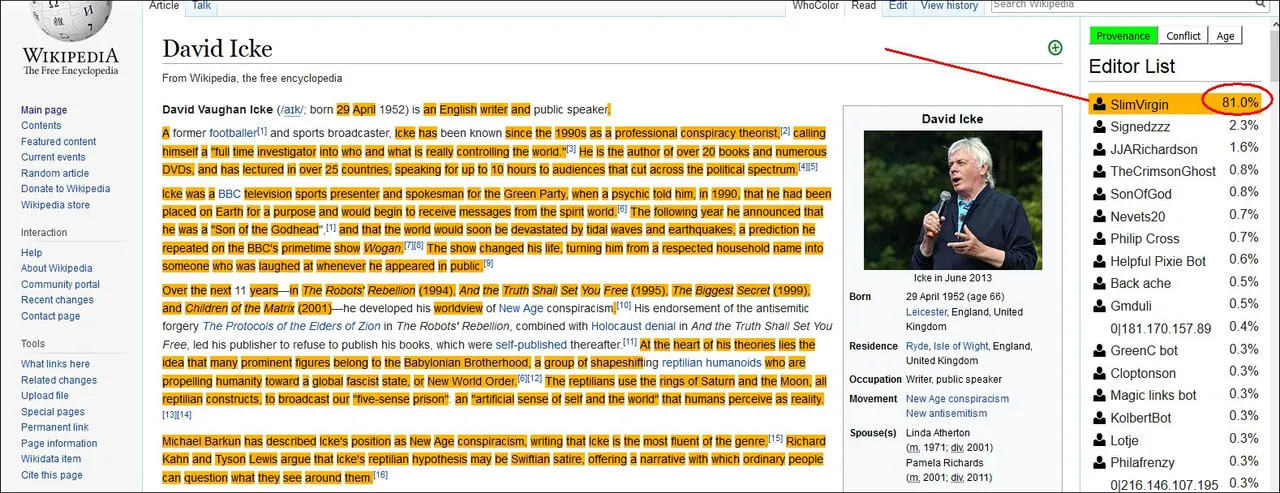Switch to the Provenance view
1280x493 pixels.
(1123, 35)
